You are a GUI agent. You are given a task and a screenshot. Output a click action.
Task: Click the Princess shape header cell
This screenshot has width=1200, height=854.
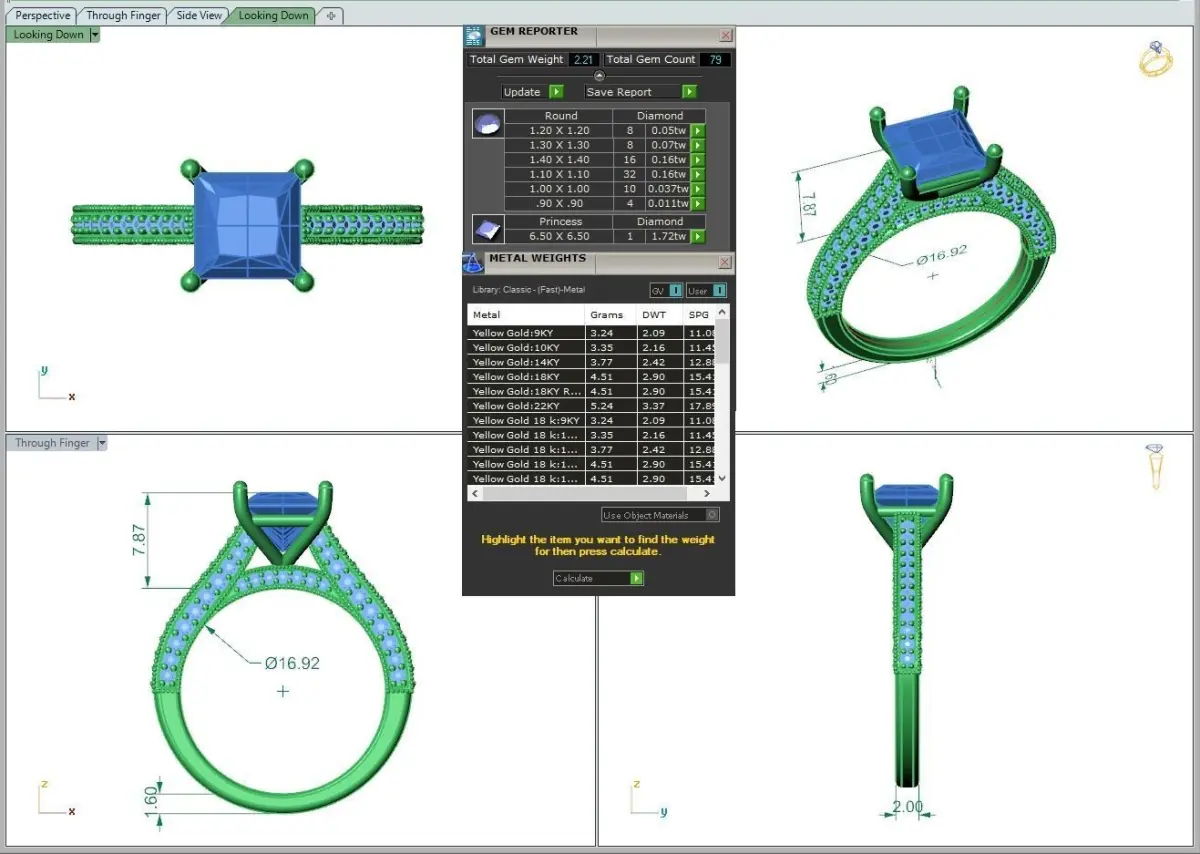click(x=560, y=222)
